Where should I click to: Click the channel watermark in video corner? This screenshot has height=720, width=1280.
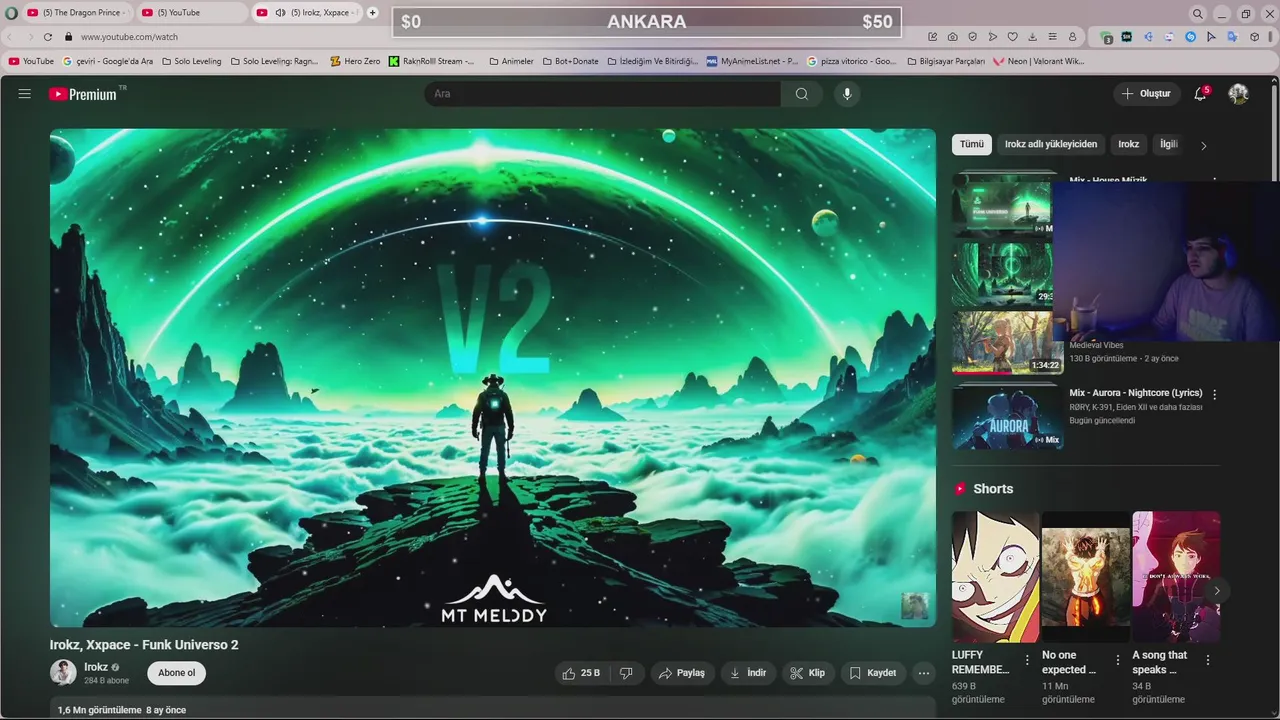[x=915, y=606]
